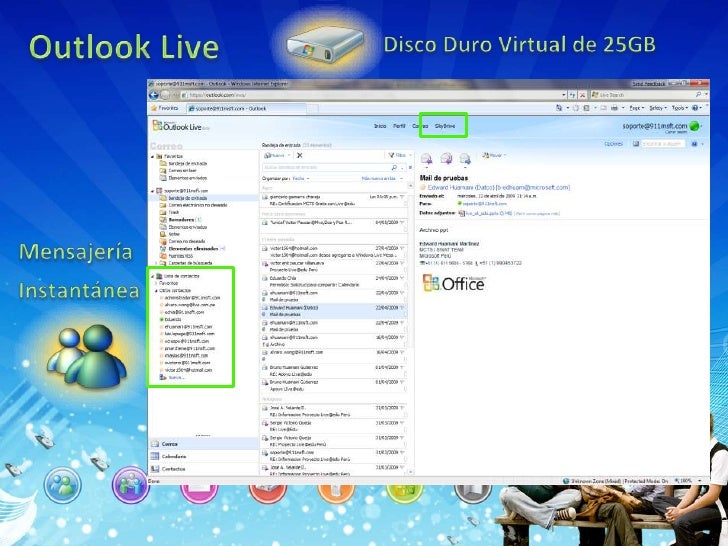The width and height of the screenshot is (728, 546).
Task: Open SkyDrive from the top navigation
Action: (445, 126)
